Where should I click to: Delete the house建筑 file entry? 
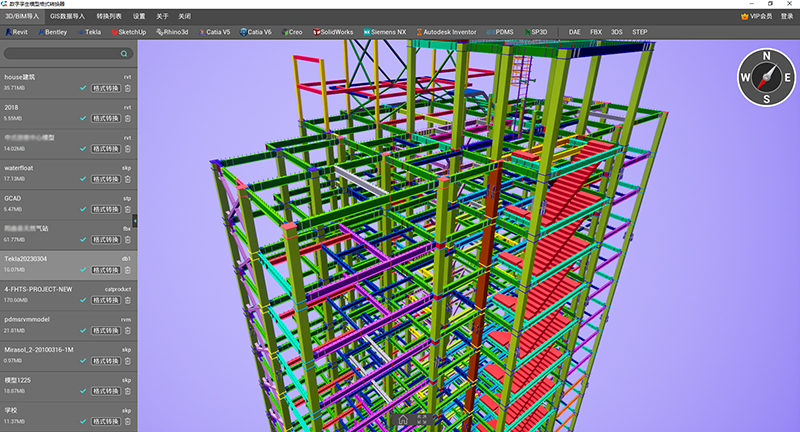(x=128, y=88)
